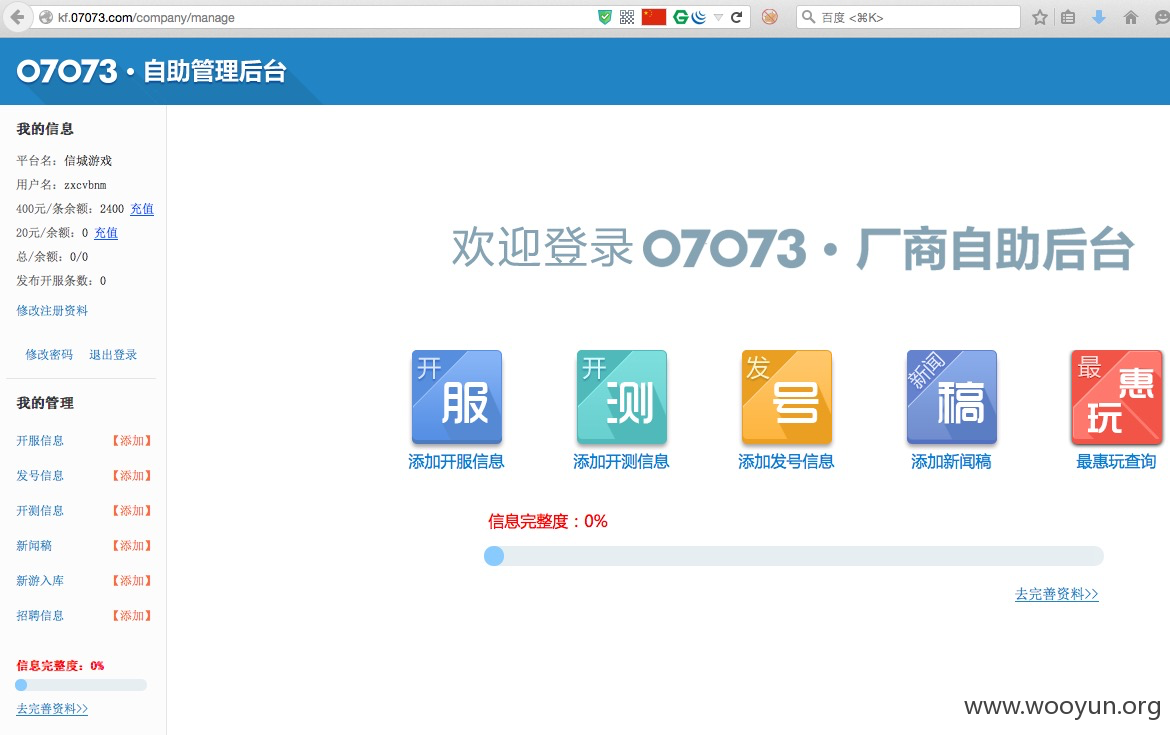Viewport: 1170px width, 735px height.
Task: Click the green G extension icon
Action: pyautogui.click(x=681, y=17)
